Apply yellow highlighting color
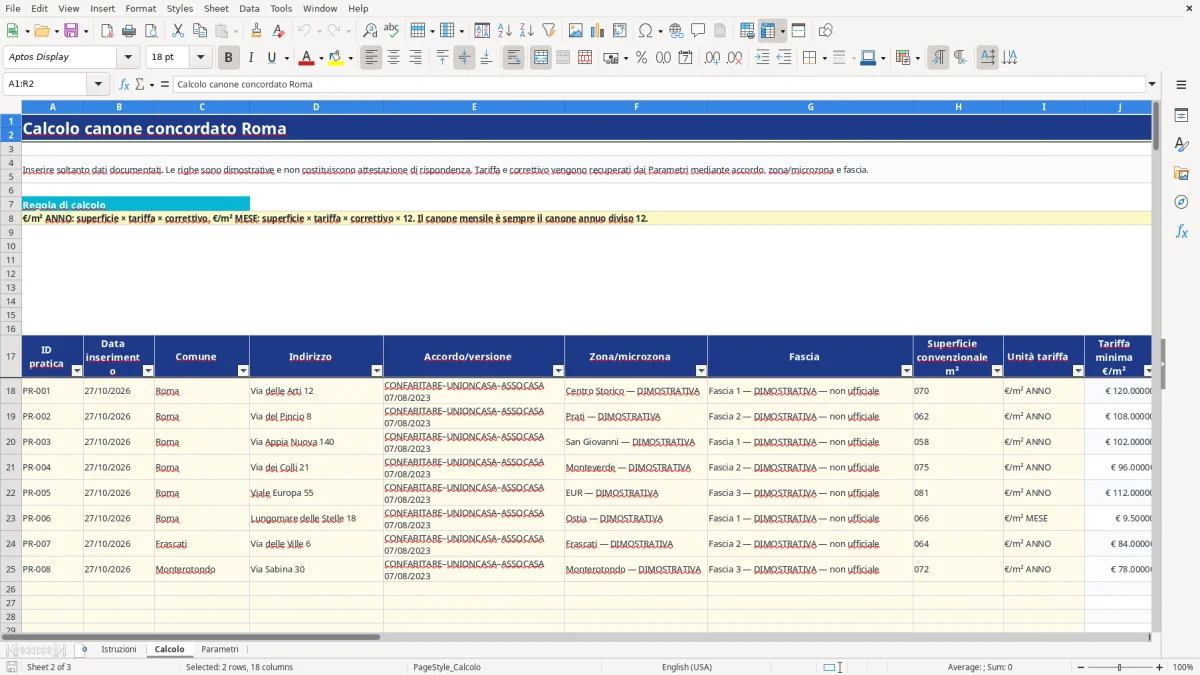The width and height of the screenshot is (1200, 675). point(335,58)
